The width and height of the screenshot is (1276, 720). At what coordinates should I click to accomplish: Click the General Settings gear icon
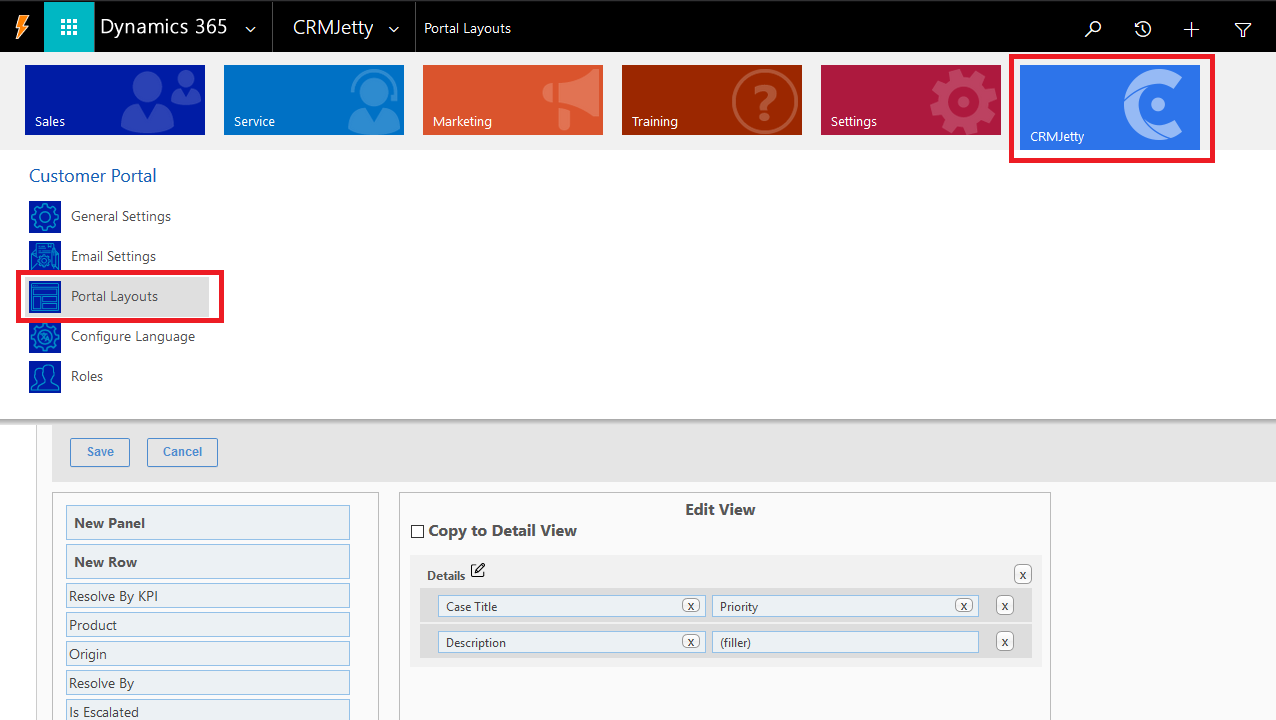click(x=45, y=217)
